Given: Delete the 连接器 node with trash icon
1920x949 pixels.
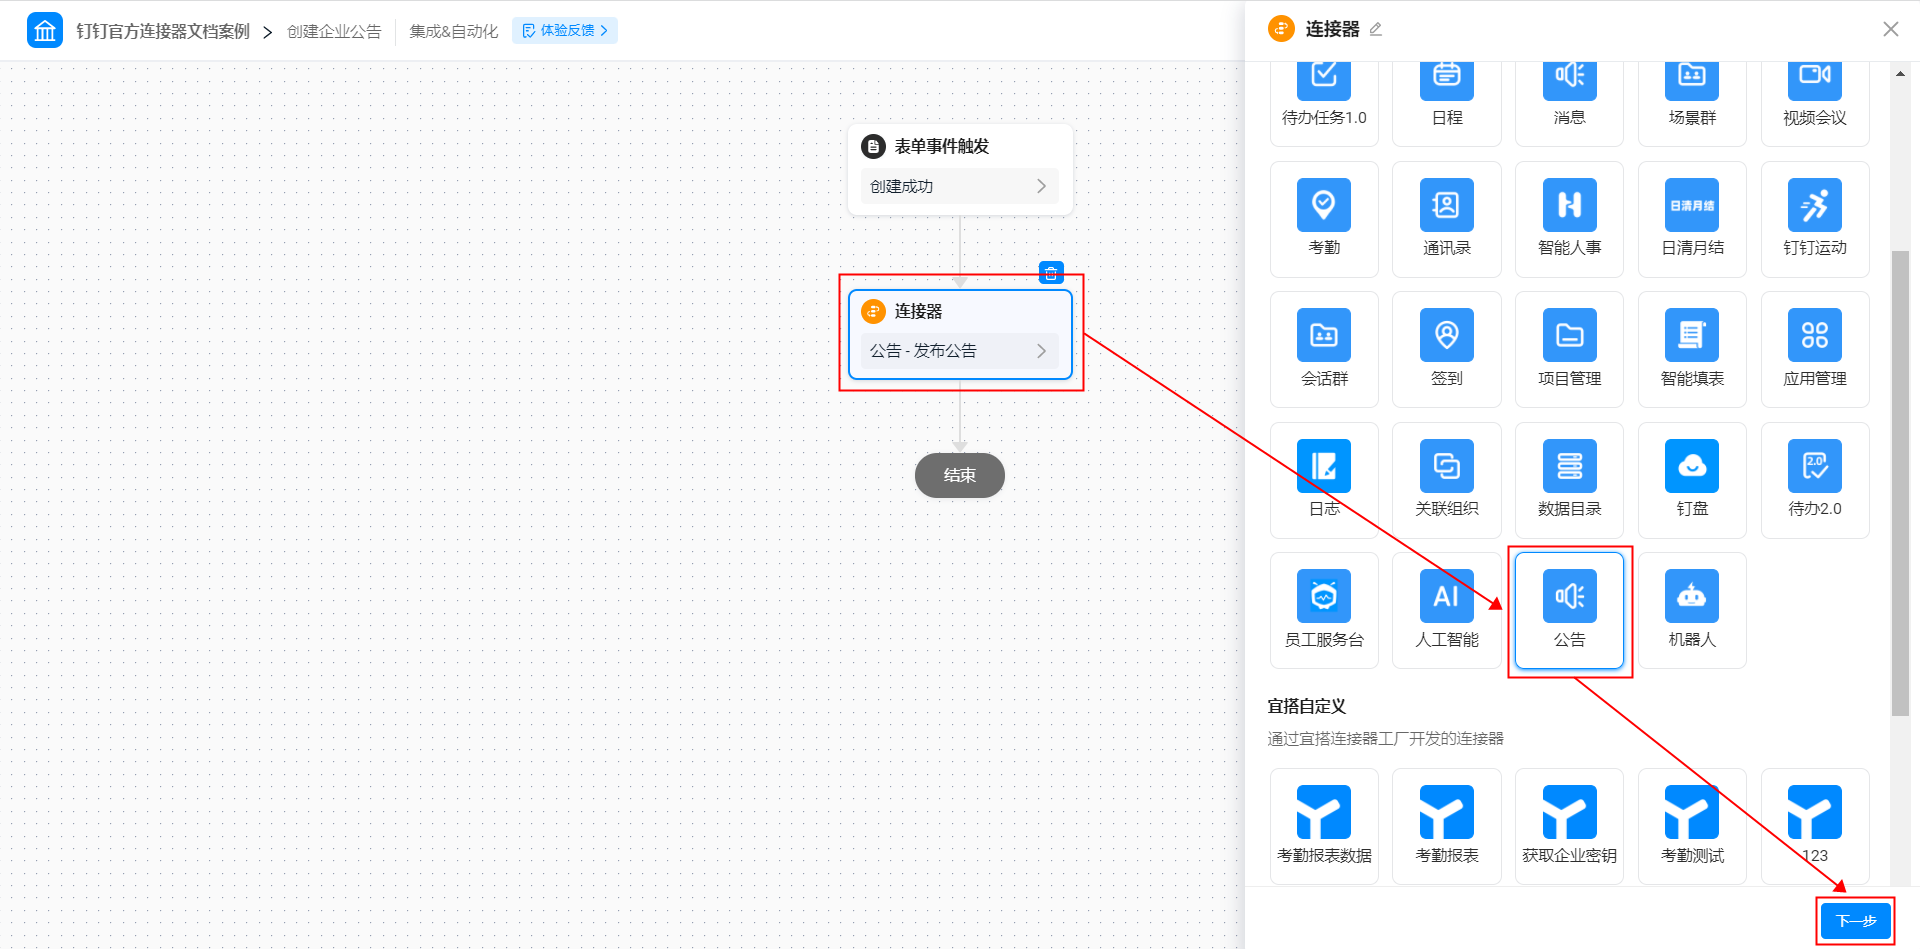Looking at the screenshot, I should (x=1051, y=272).
